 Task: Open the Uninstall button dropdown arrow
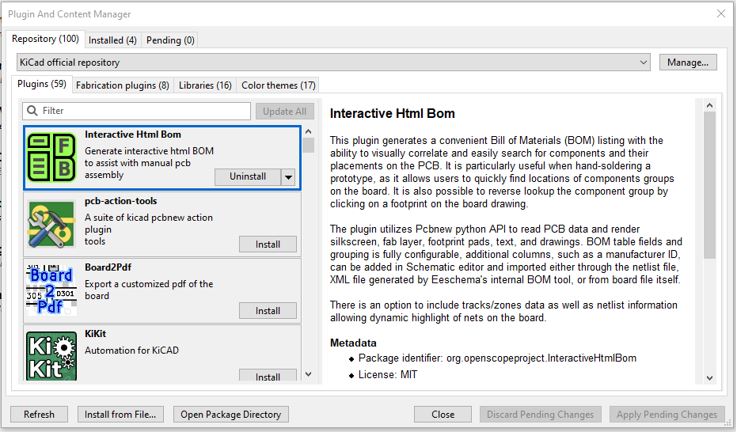288,176
